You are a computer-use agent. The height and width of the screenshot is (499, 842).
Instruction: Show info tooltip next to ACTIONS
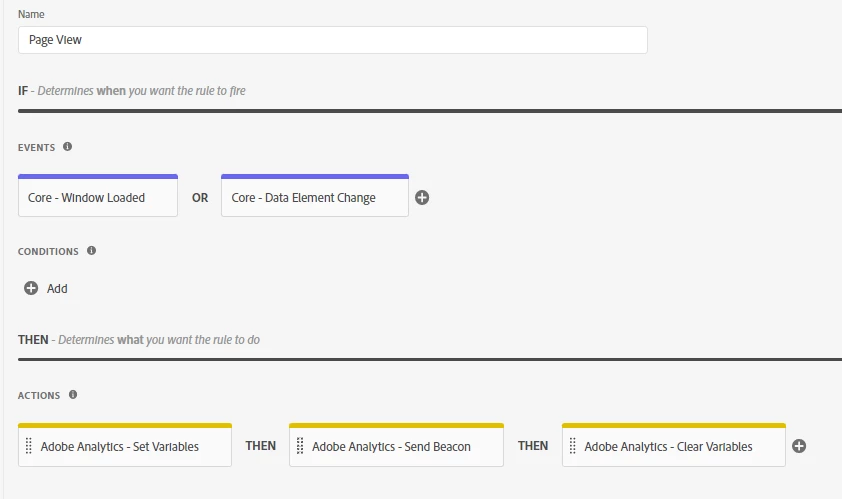click(73, 395)
